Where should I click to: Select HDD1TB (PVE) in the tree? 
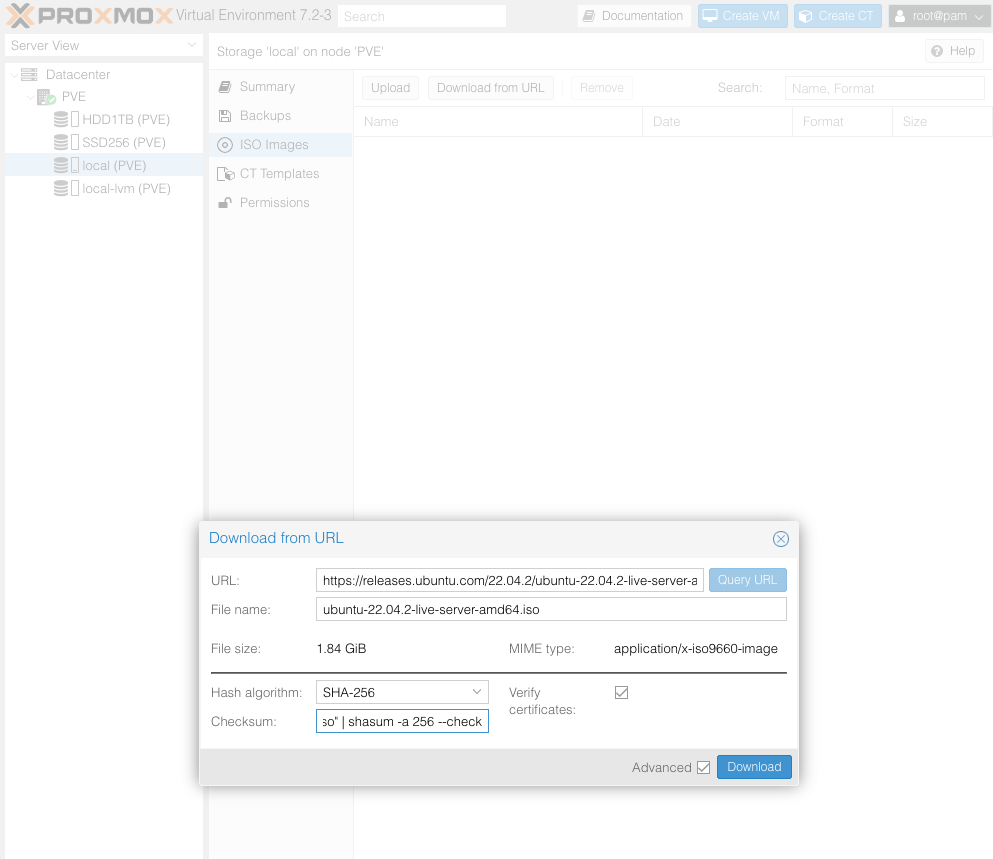pyautogui.click(x=126, y=120)
